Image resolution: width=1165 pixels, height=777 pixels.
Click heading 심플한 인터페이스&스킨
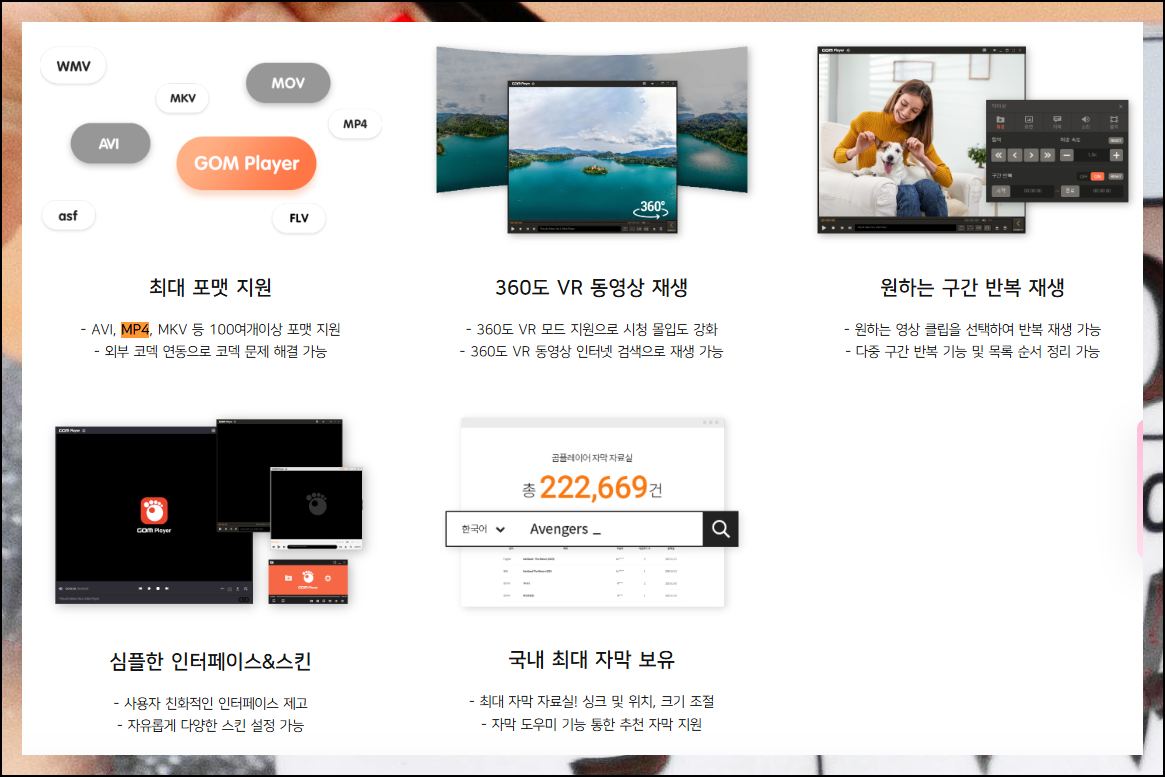coord(210,661)
